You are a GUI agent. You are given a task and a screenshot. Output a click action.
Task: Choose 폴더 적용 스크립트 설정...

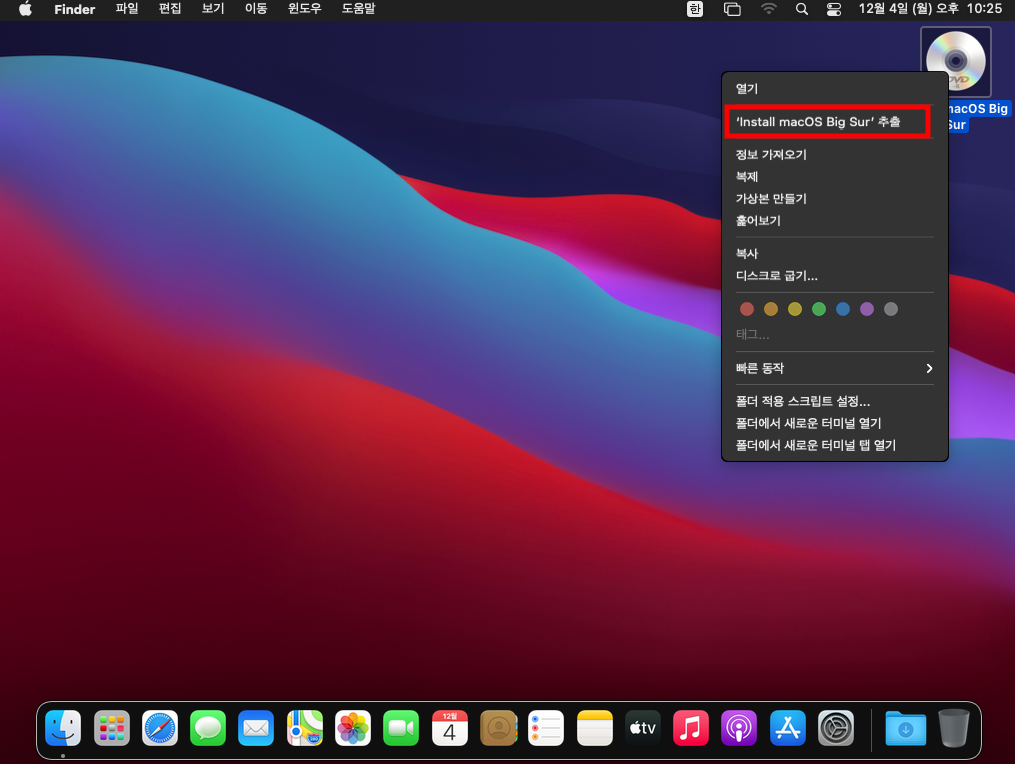tap(834, 401)
